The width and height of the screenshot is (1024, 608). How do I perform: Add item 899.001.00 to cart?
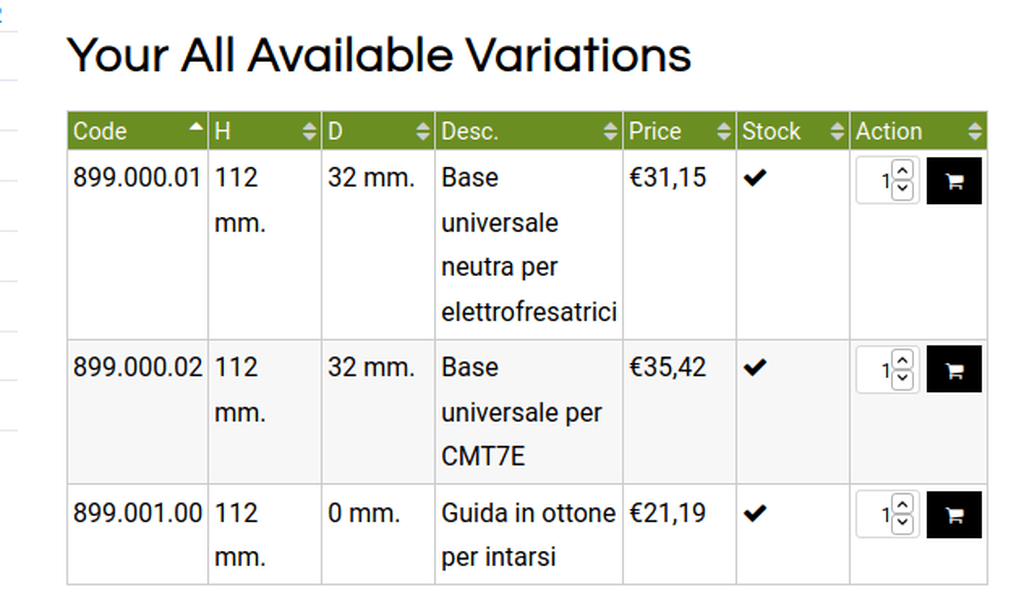pos(953,515)
